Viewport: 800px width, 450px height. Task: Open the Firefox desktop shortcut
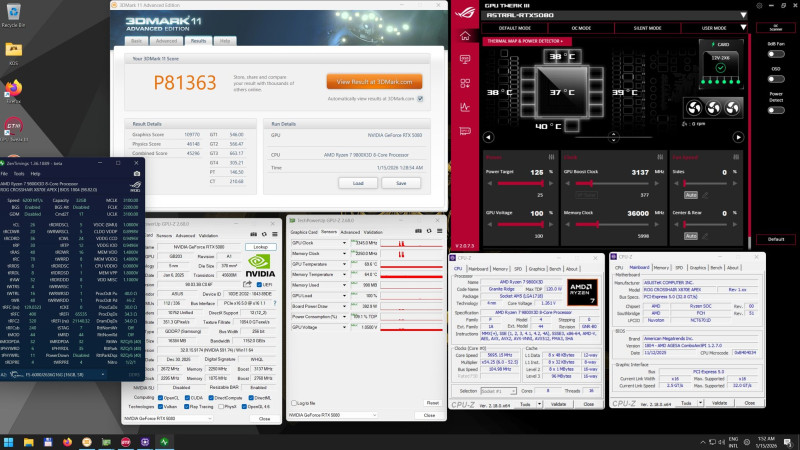(13, 91)
